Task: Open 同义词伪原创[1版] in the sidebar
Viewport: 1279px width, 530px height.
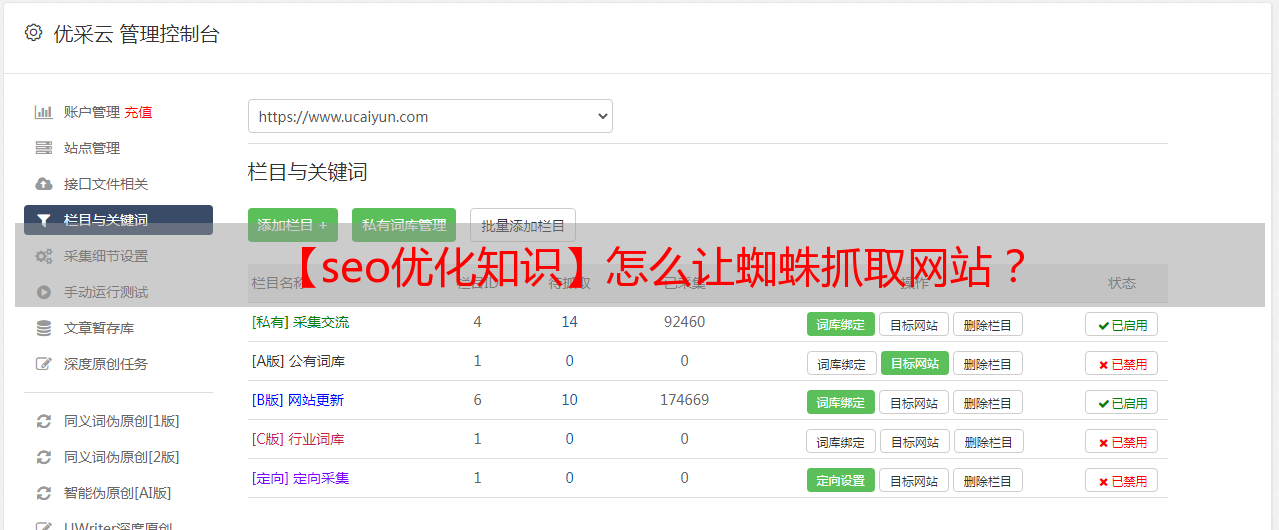Action: click(122, 421)
